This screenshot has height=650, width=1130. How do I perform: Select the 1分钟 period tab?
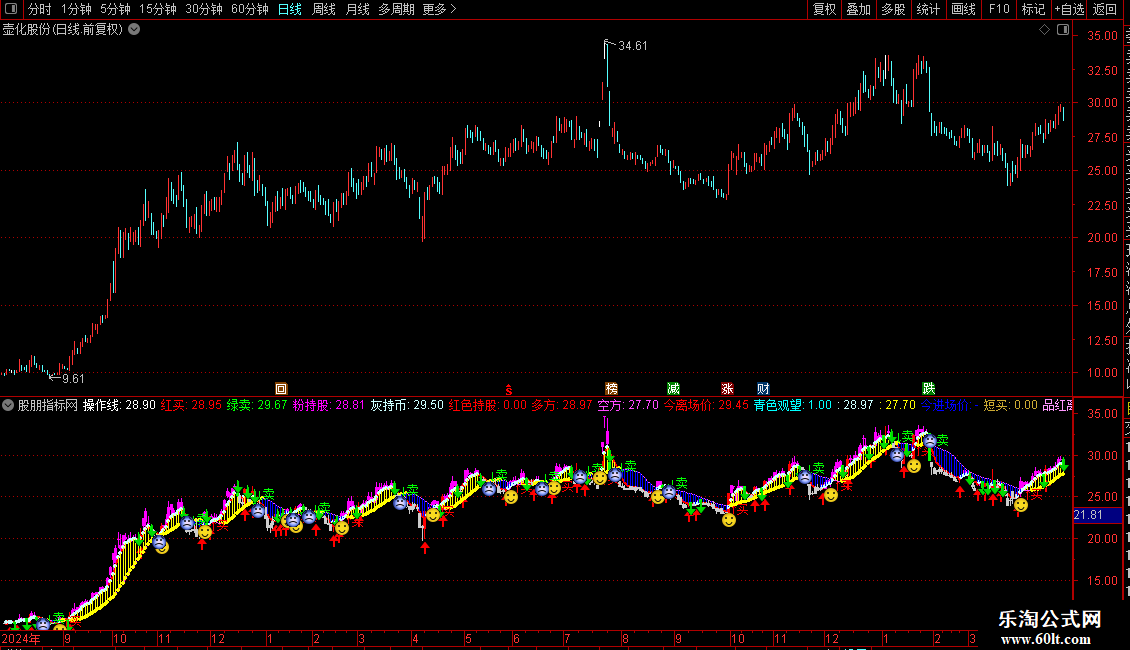coord(76,9)
